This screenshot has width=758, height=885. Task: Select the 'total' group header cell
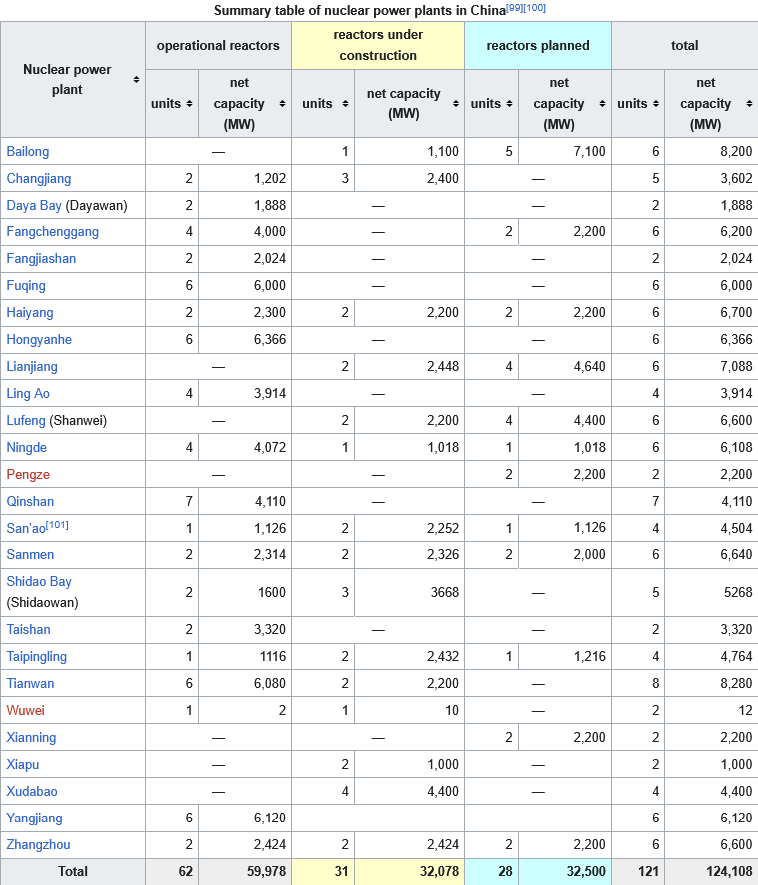pos(685,46)
